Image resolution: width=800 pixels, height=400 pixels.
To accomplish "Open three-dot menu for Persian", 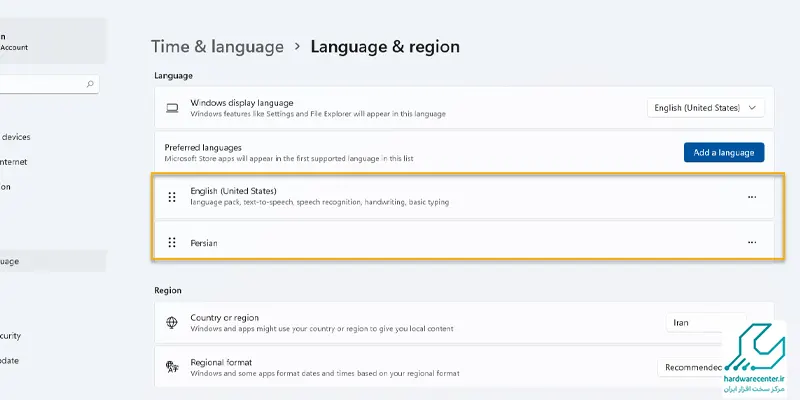I will tap(752, 242).
